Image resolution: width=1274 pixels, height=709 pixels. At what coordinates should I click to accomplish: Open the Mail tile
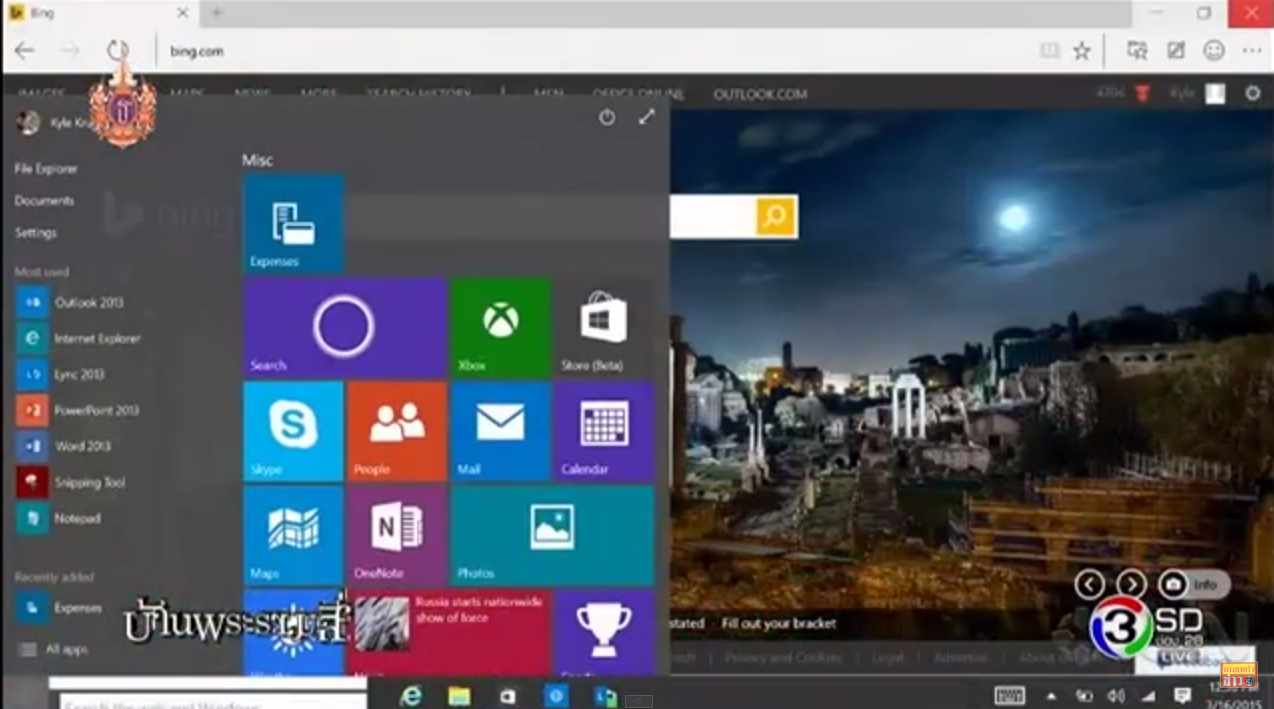click(500, 431)
